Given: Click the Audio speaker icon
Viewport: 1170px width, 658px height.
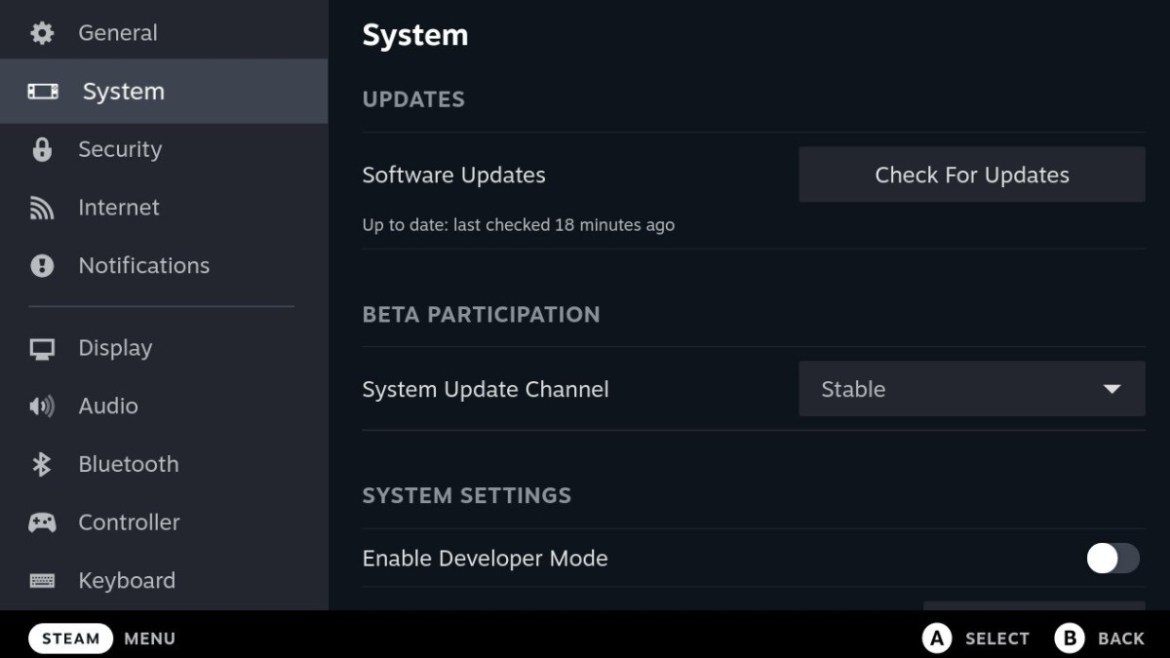Looking at the screenshot, I should 42,407.
